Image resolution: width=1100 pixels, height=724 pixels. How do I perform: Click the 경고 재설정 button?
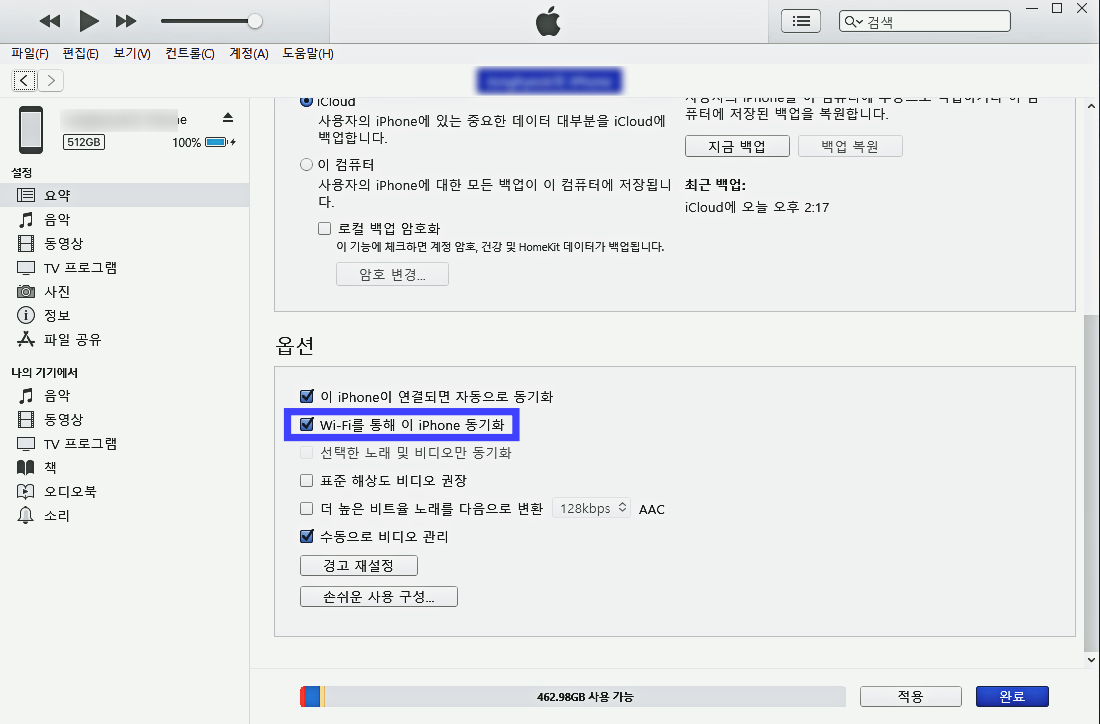pos(358,565)
